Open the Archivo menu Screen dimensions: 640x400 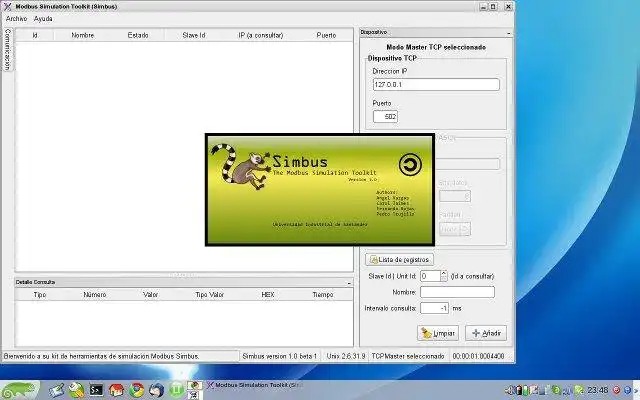[x=16, y=19]
